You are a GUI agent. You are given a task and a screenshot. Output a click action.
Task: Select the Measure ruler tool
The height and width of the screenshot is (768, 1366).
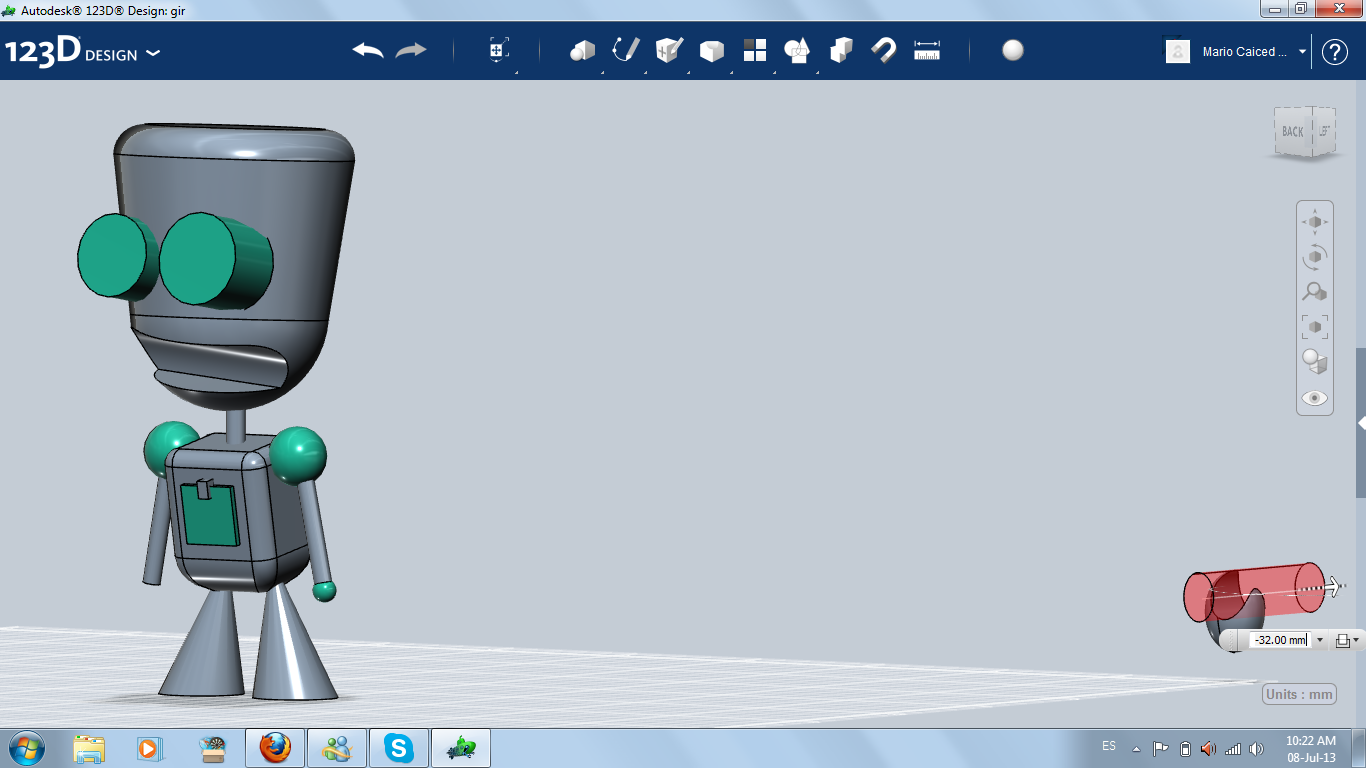(x=927, y=50)
